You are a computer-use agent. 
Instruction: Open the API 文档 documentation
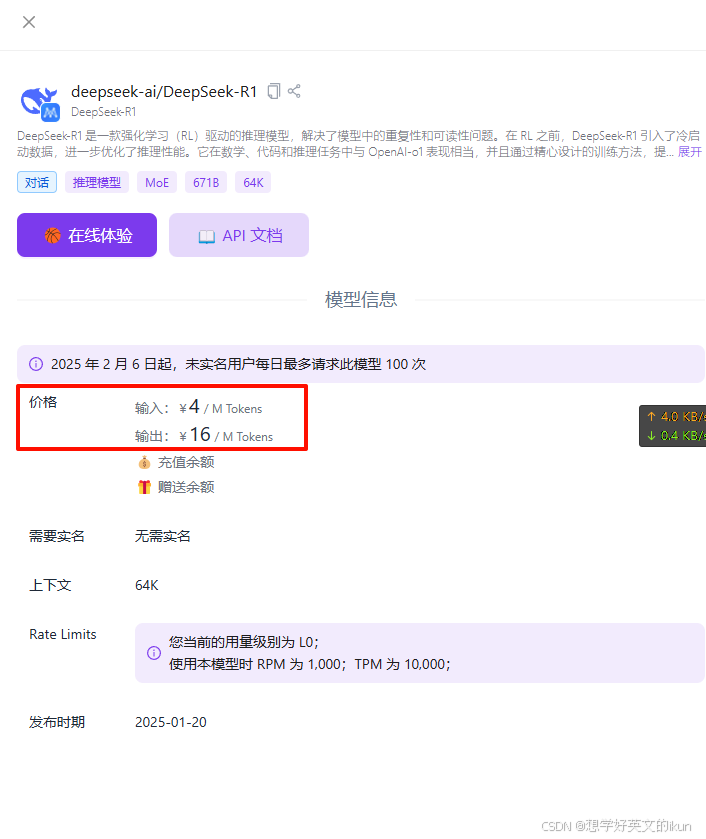click(x=239, y=235)
